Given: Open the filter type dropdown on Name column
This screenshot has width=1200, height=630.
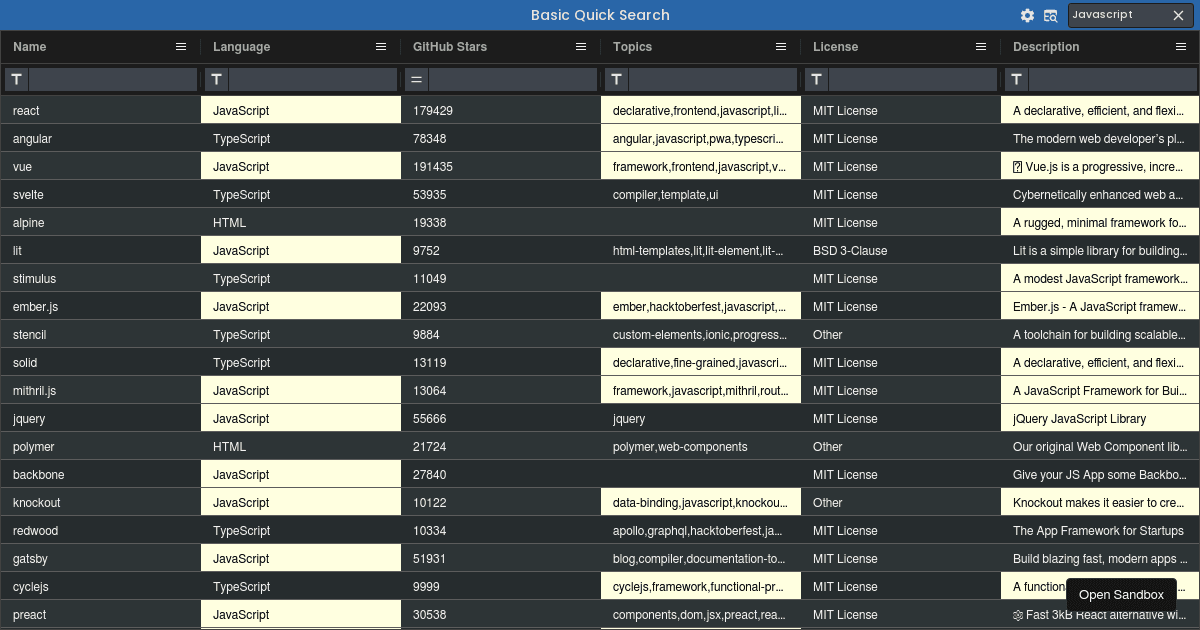Looking at the screenshot, I should point(16,79).
